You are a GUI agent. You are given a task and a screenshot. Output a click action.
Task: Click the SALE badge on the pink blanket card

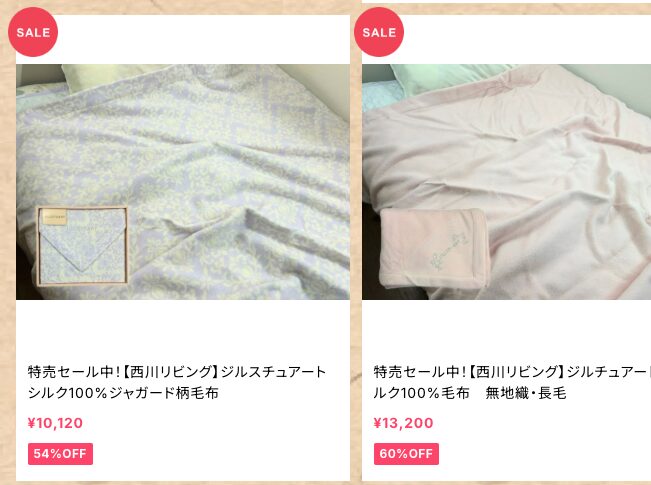379,32
